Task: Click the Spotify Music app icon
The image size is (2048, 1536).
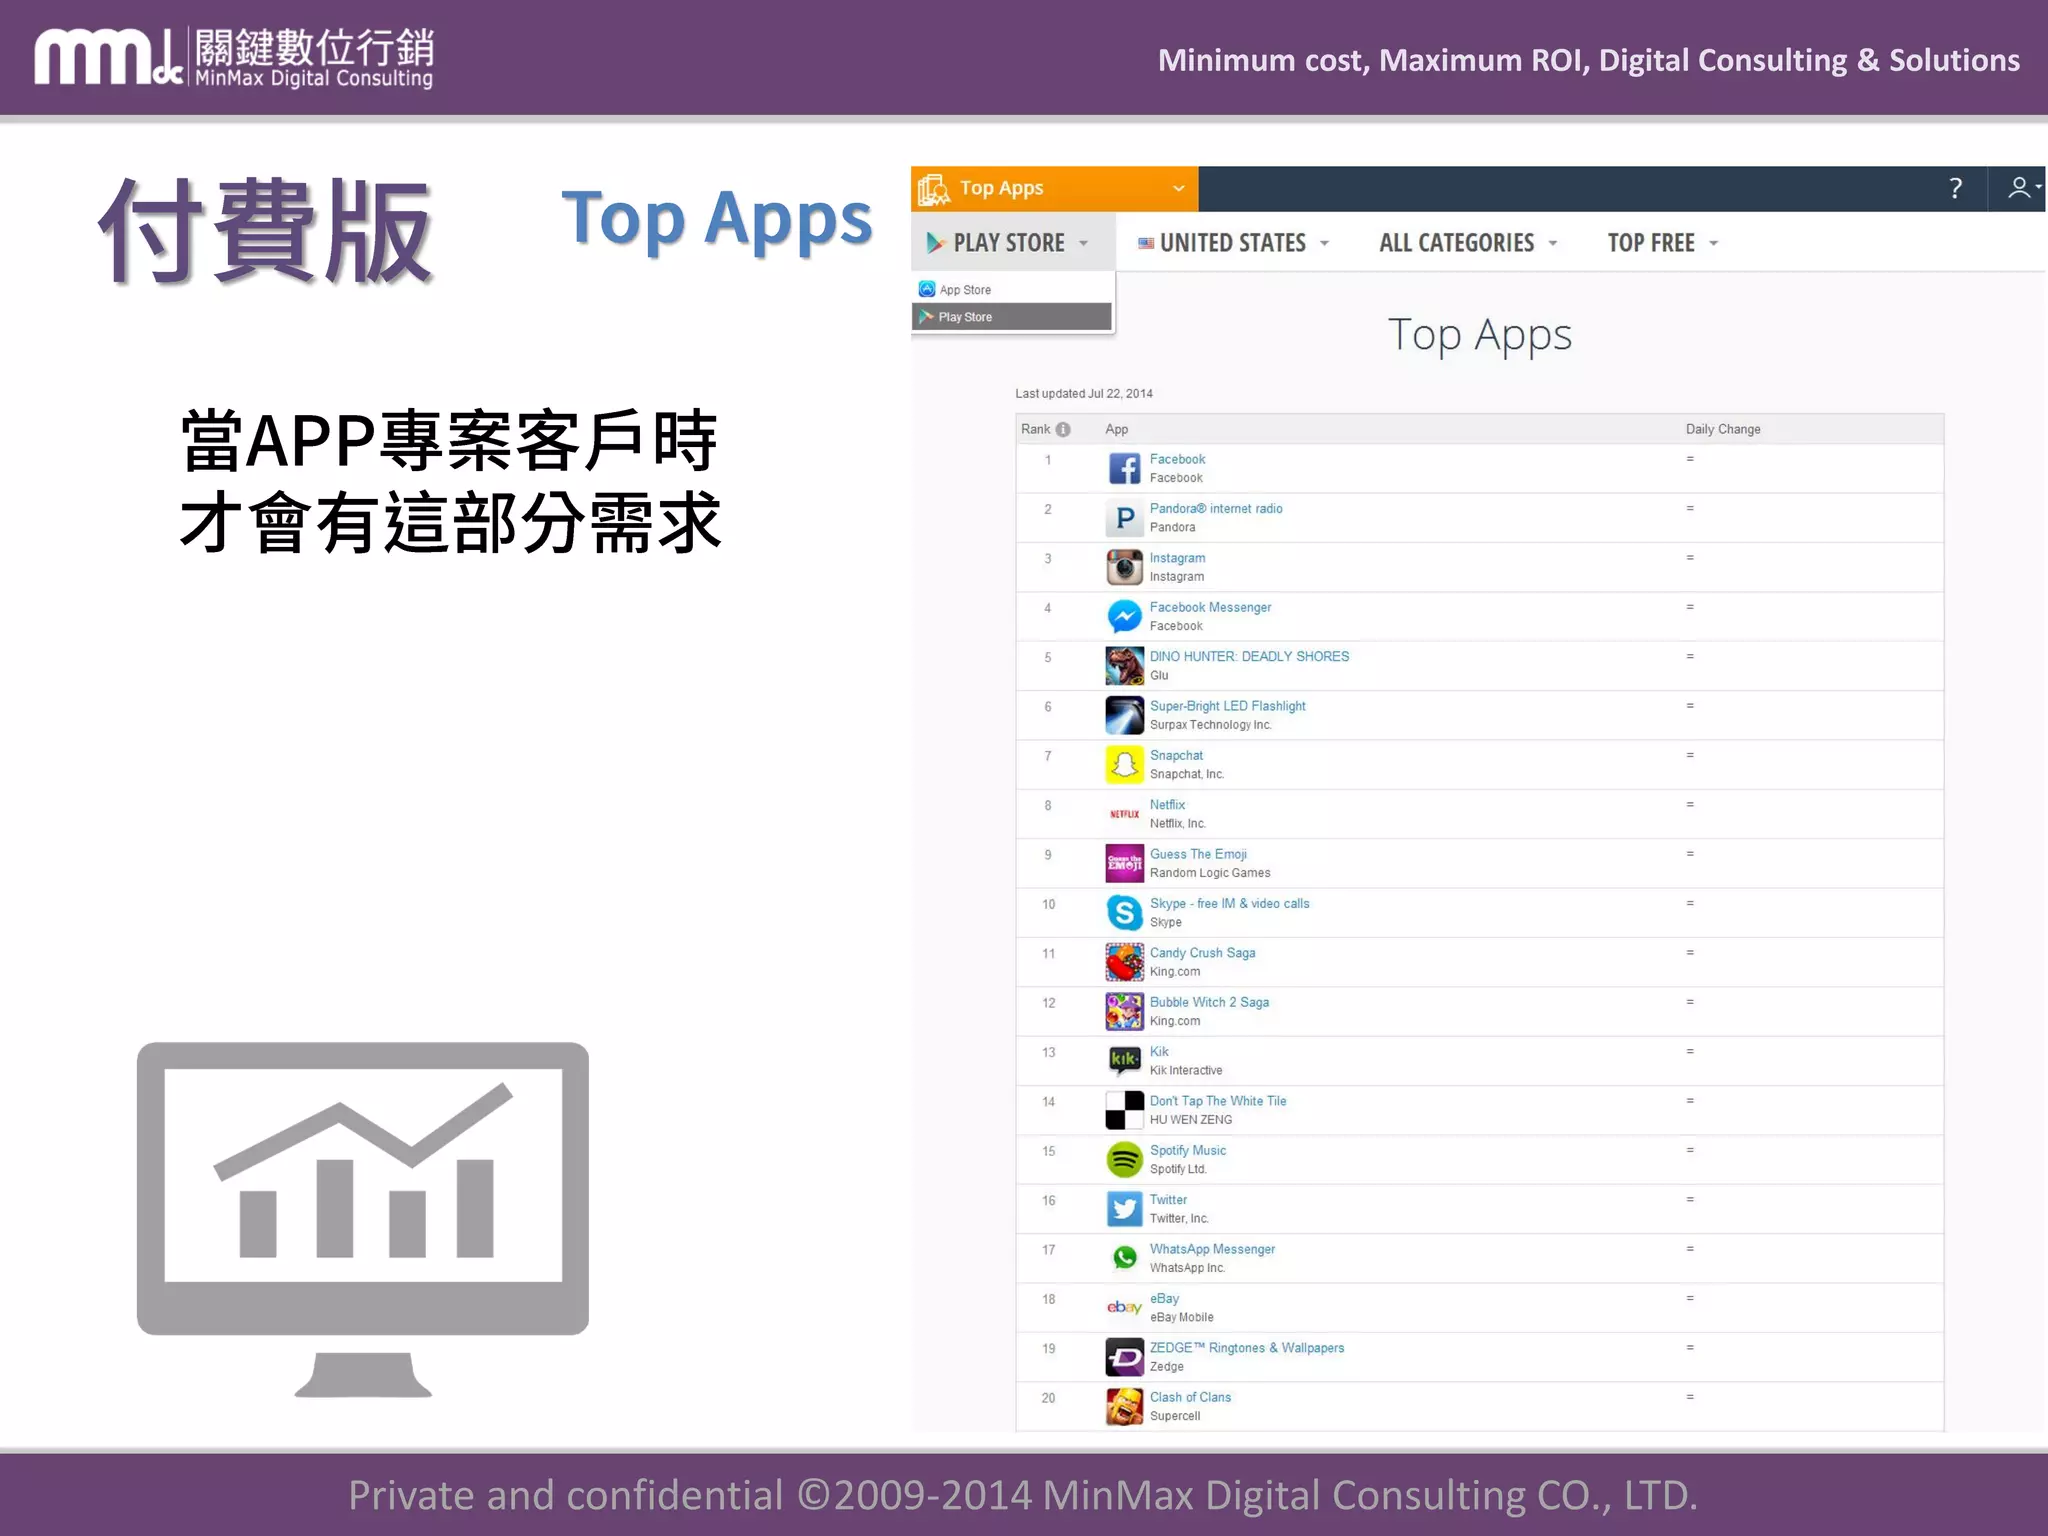Action: click(x=1124, y=1159)
